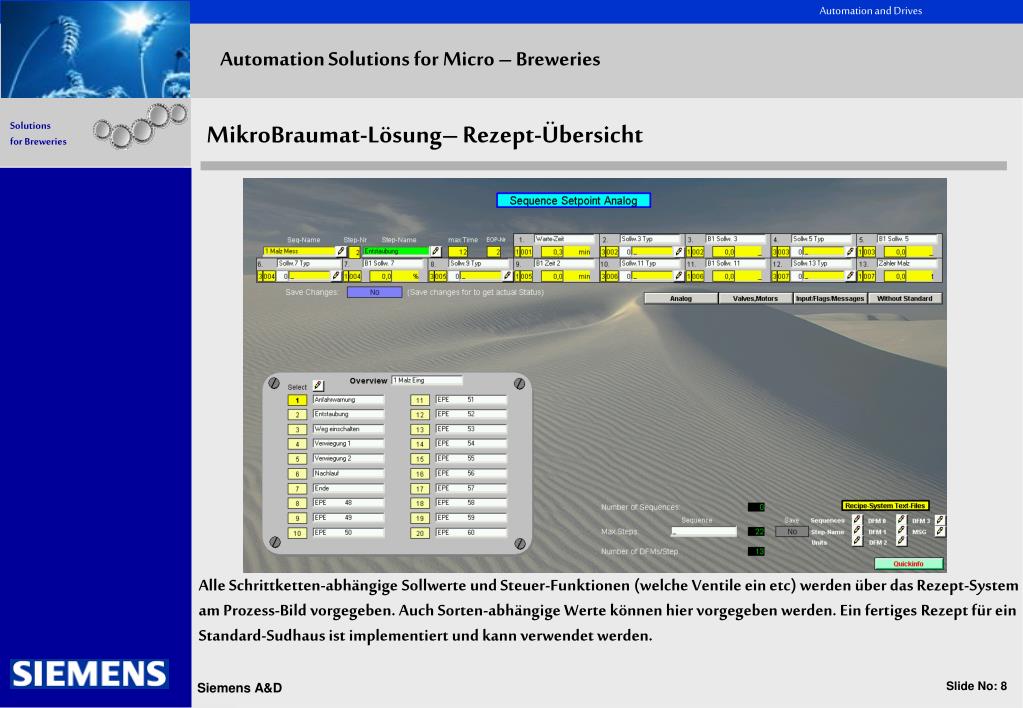Click the EOP-Nr value field
Image resolution: width=1023 pixels, height=708 pixels.
(x=494, y=252)
